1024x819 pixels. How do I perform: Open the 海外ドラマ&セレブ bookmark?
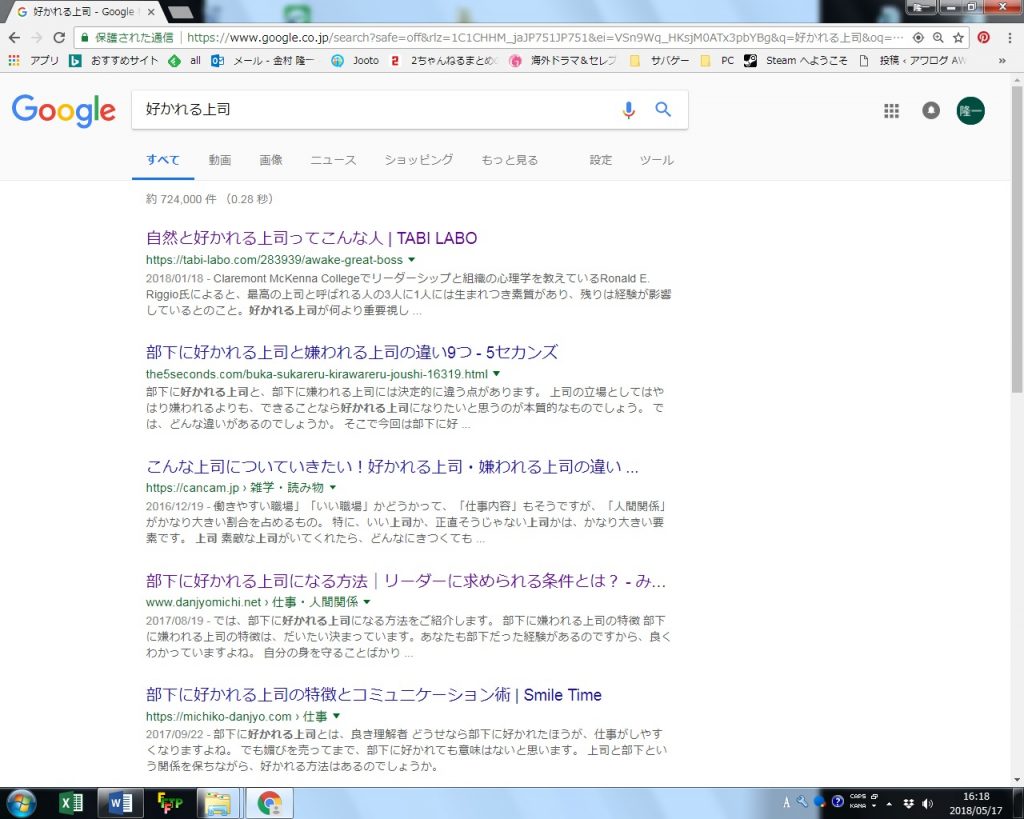(563, 61)
